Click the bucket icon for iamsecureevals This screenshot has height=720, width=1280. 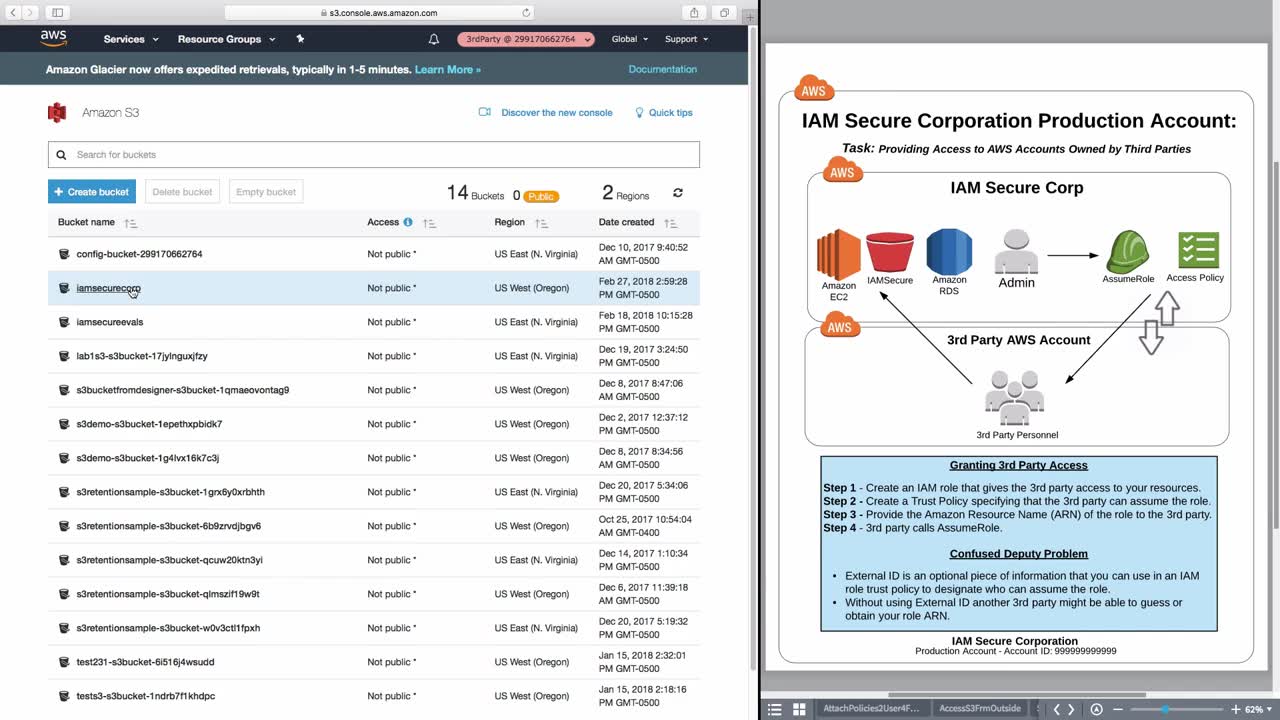tap(64, 322)
